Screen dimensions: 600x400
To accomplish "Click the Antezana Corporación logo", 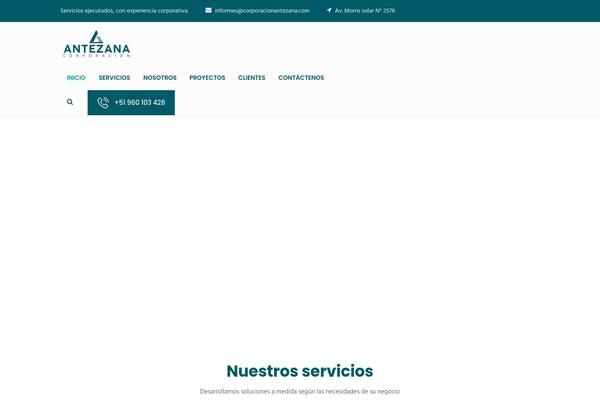I will [96, 44].
